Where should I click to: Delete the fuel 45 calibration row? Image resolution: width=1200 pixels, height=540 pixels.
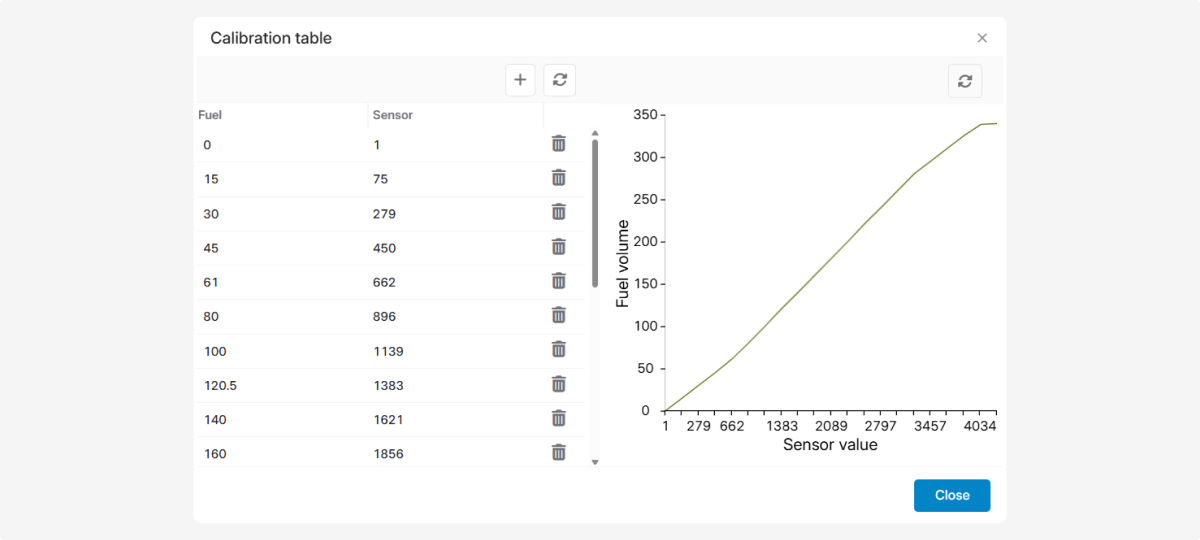(559, 247)
